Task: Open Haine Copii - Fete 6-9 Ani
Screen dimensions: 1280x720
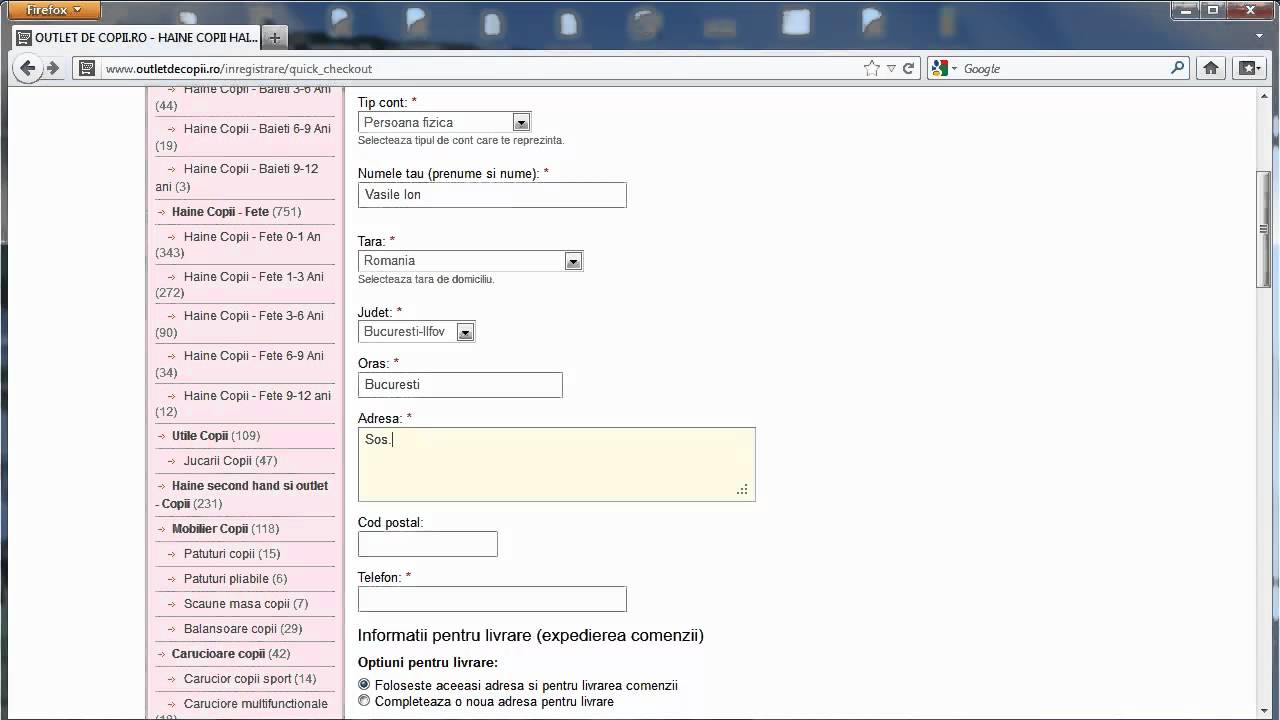Action: pyautogui.click(x=254, y=356)
